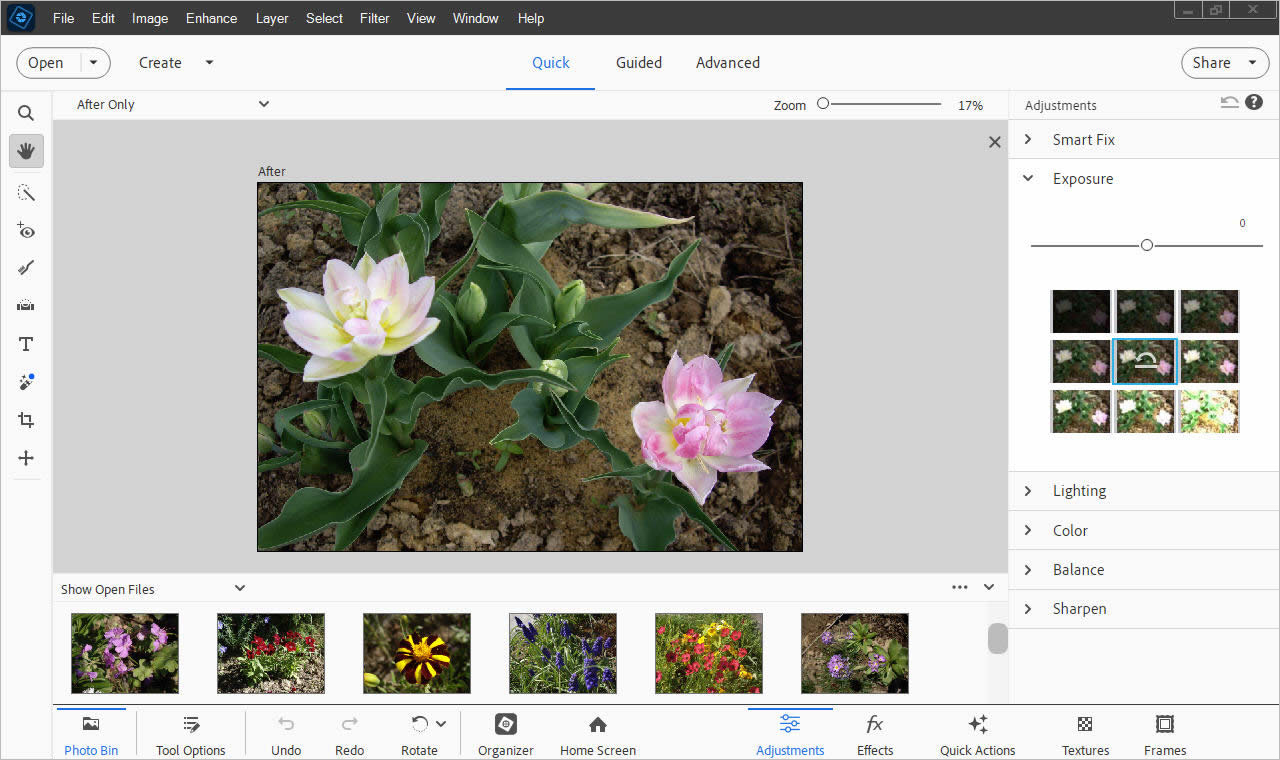Toggle the Photo Bin panel
Viewport: 1280px width, 760px height.
(x=90, y=733)
